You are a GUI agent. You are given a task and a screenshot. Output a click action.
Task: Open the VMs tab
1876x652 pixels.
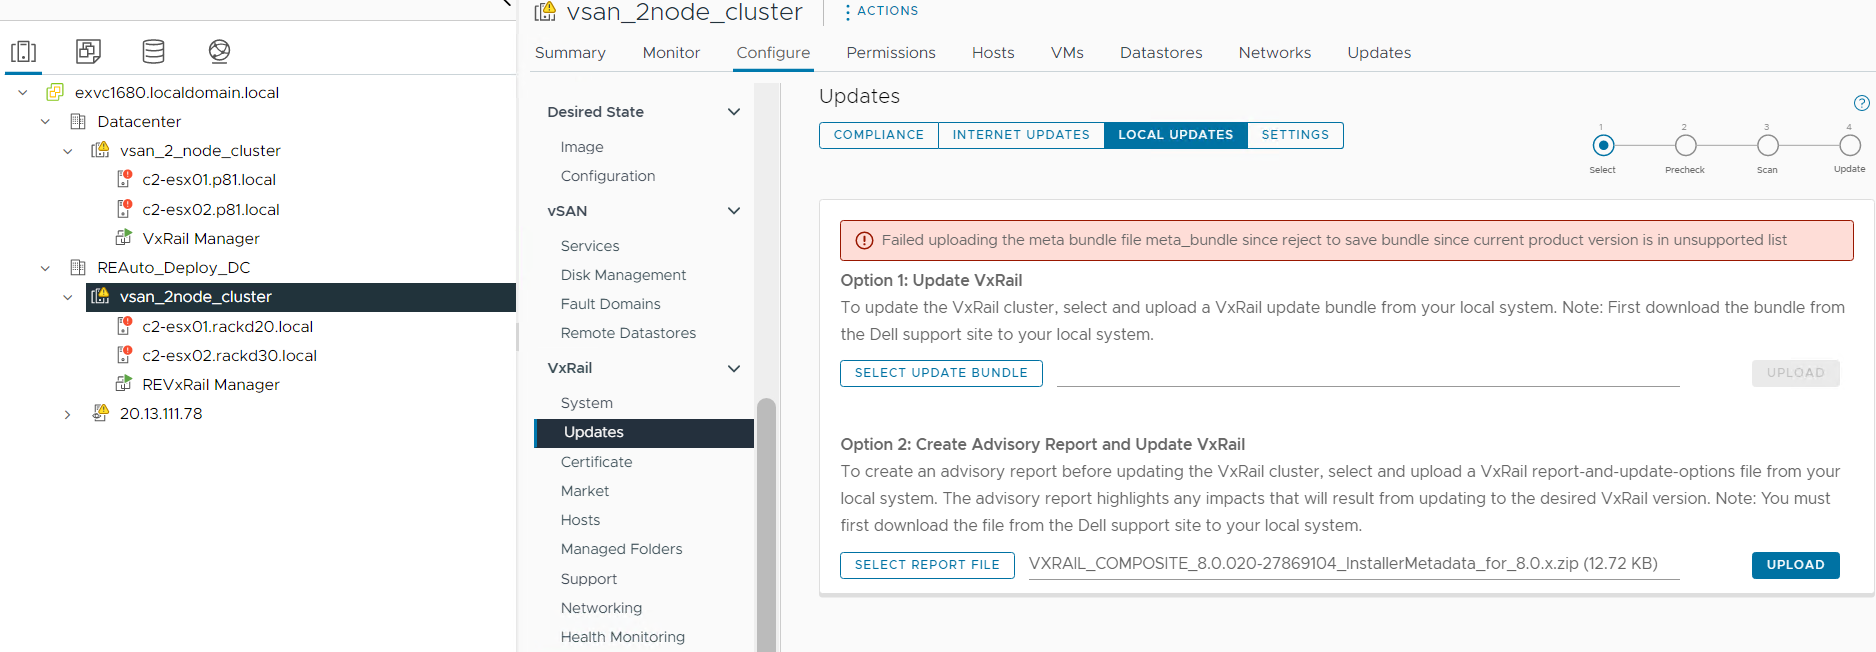coord(1067,53)
